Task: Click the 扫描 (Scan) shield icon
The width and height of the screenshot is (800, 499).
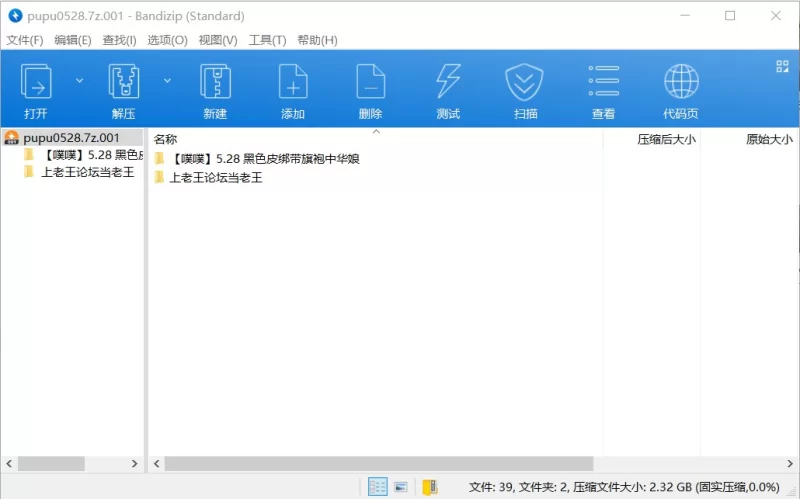Action: (524, 82)
